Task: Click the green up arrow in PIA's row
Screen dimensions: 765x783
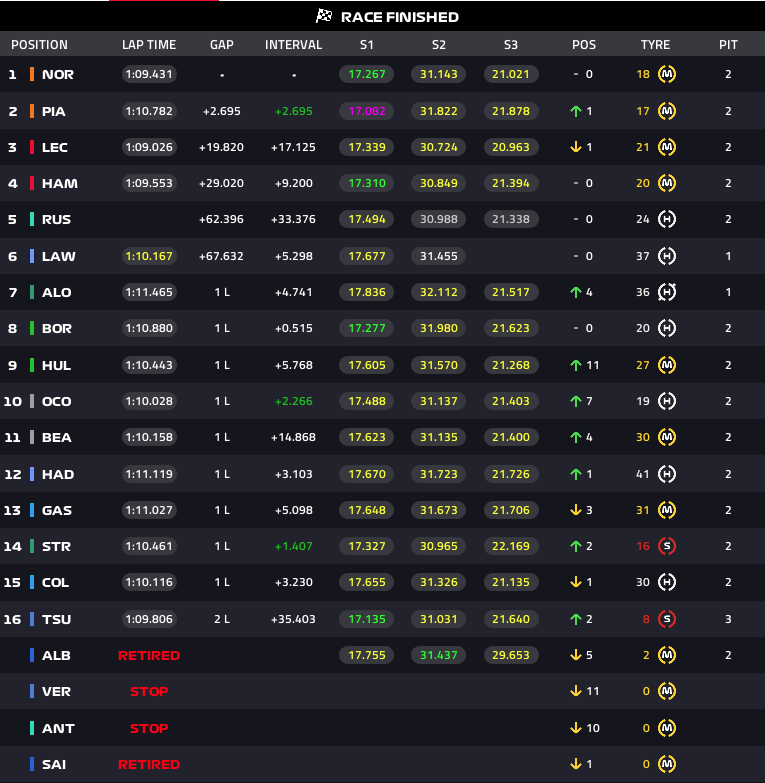Action: 576,111
